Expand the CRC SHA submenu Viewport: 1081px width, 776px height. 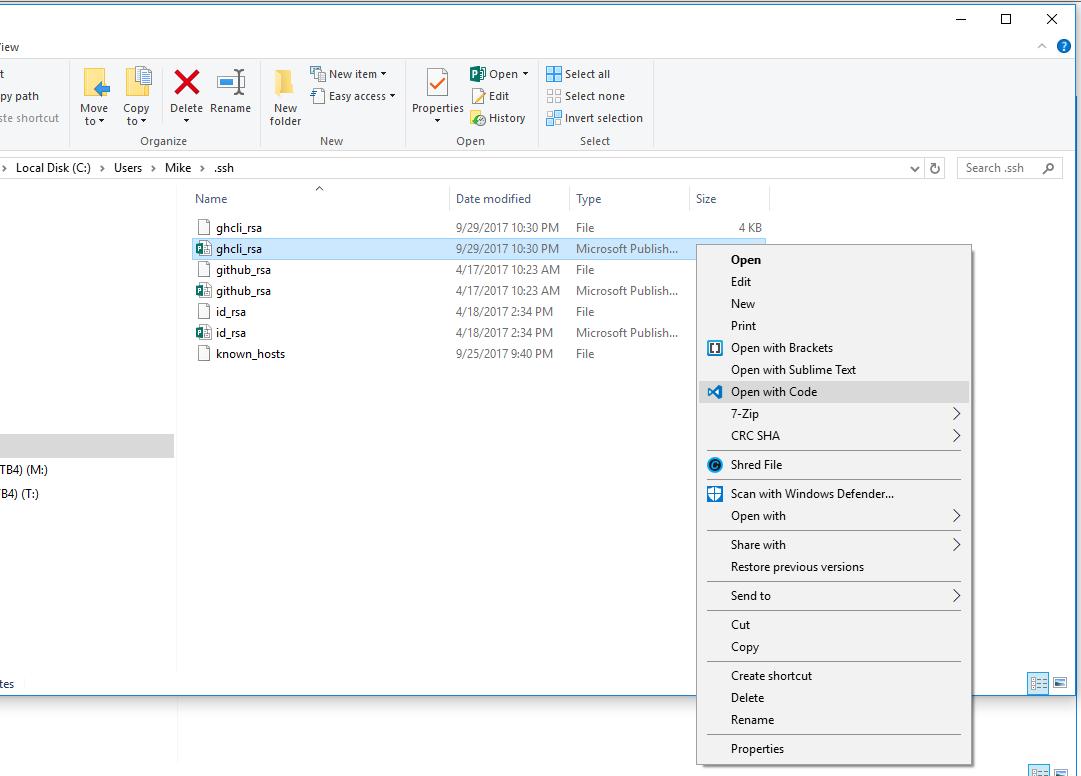tap(834, 436)
